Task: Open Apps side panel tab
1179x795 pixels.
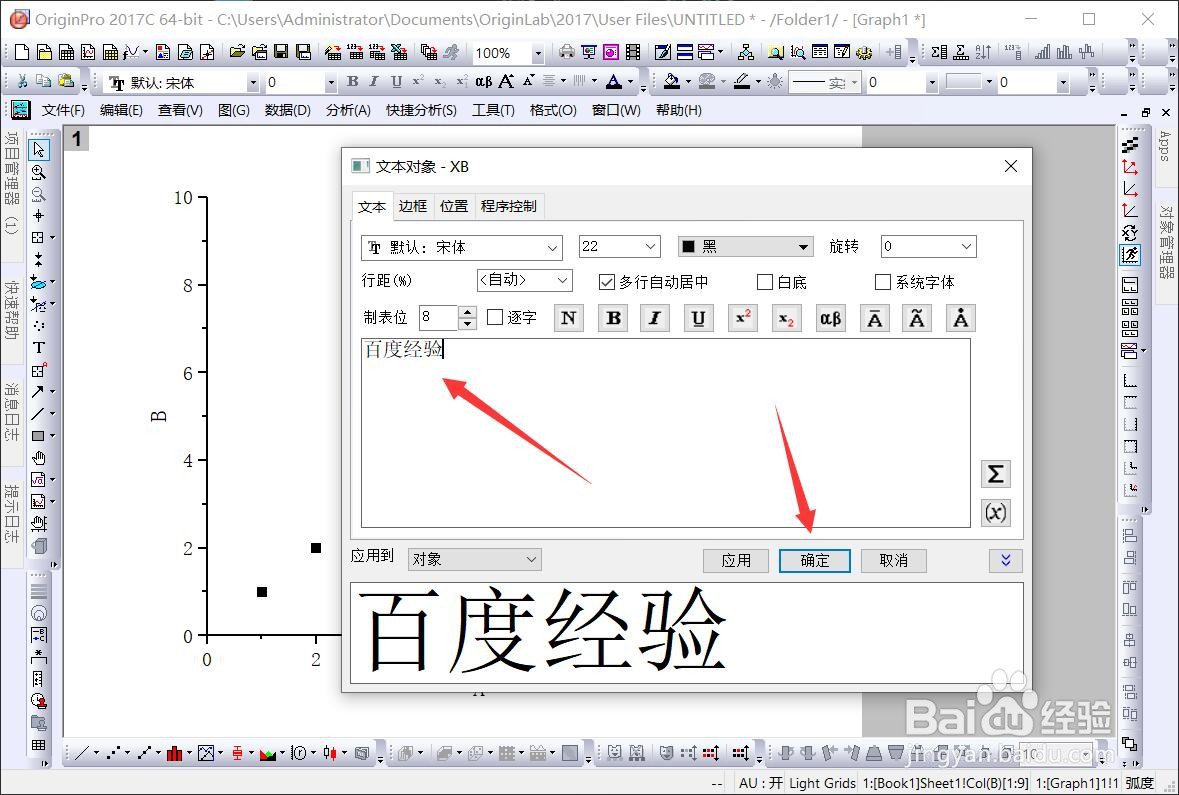Action: [1165, 146]
